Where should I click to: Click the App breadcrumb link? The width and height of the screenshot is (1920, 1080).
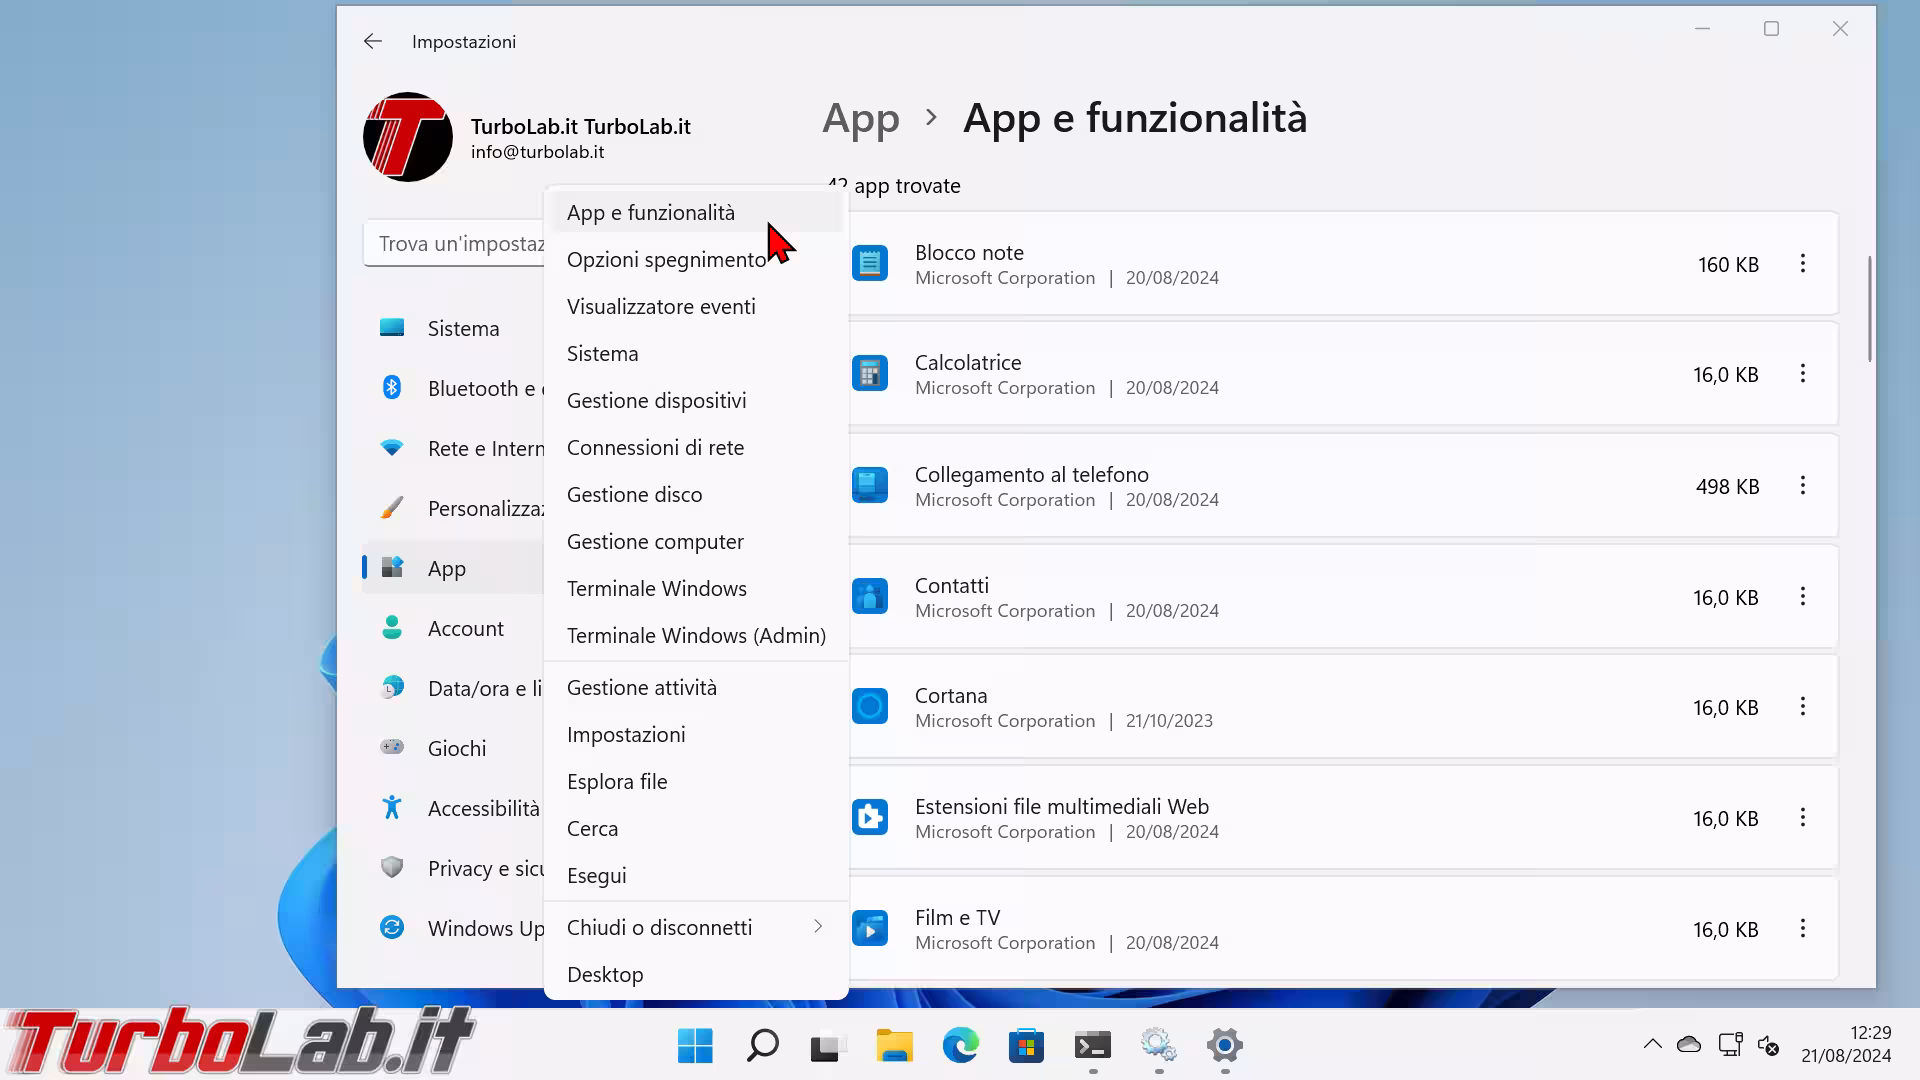point(860,118)
